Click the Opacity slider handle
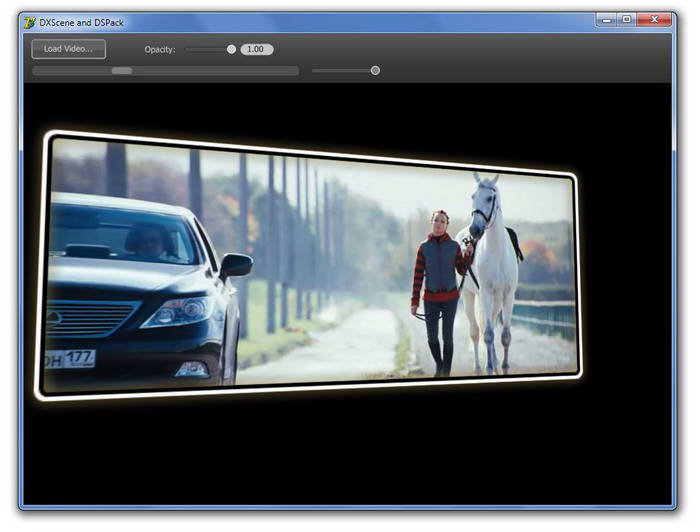 tap(231, 49)
